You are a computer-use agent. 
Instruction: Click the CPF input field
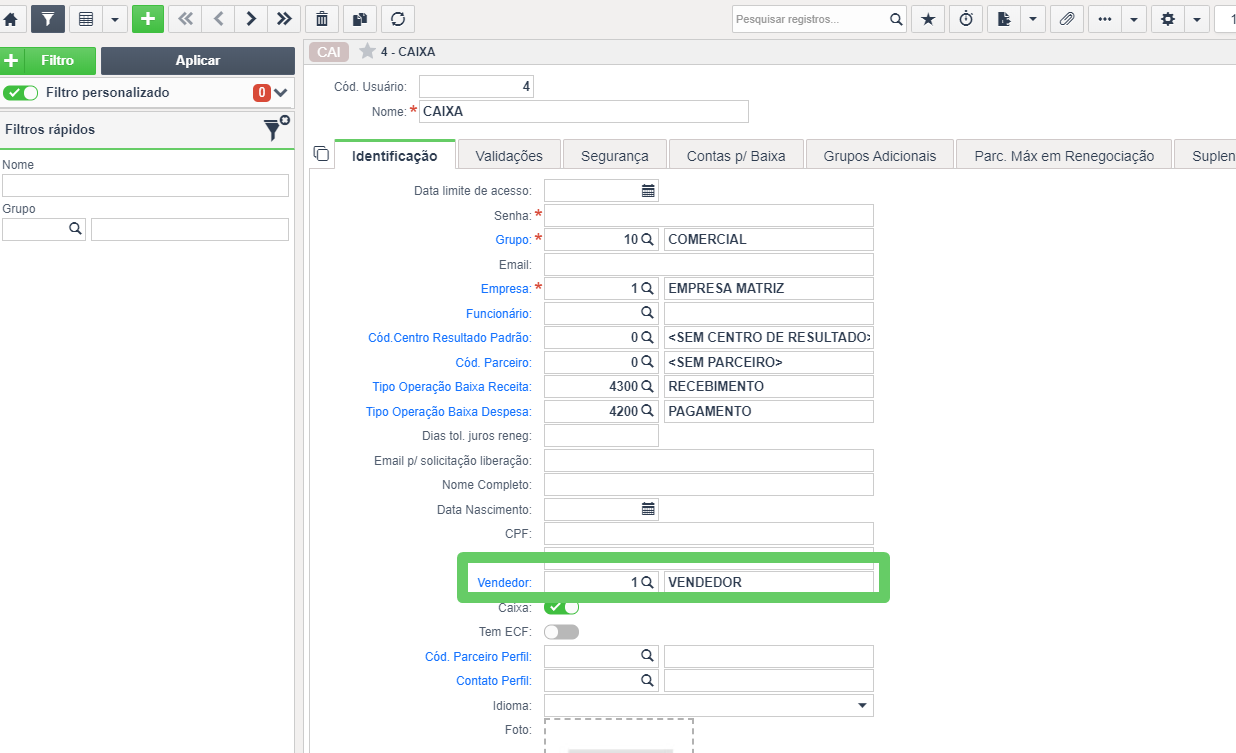[709, 533]
